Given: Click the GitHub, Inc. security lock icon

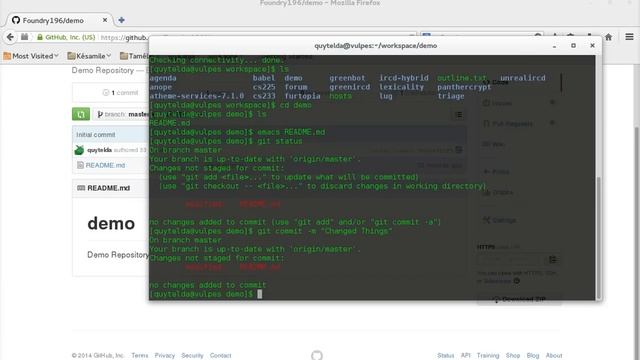Looking at the screenshot, I should (x=40, y=37).
